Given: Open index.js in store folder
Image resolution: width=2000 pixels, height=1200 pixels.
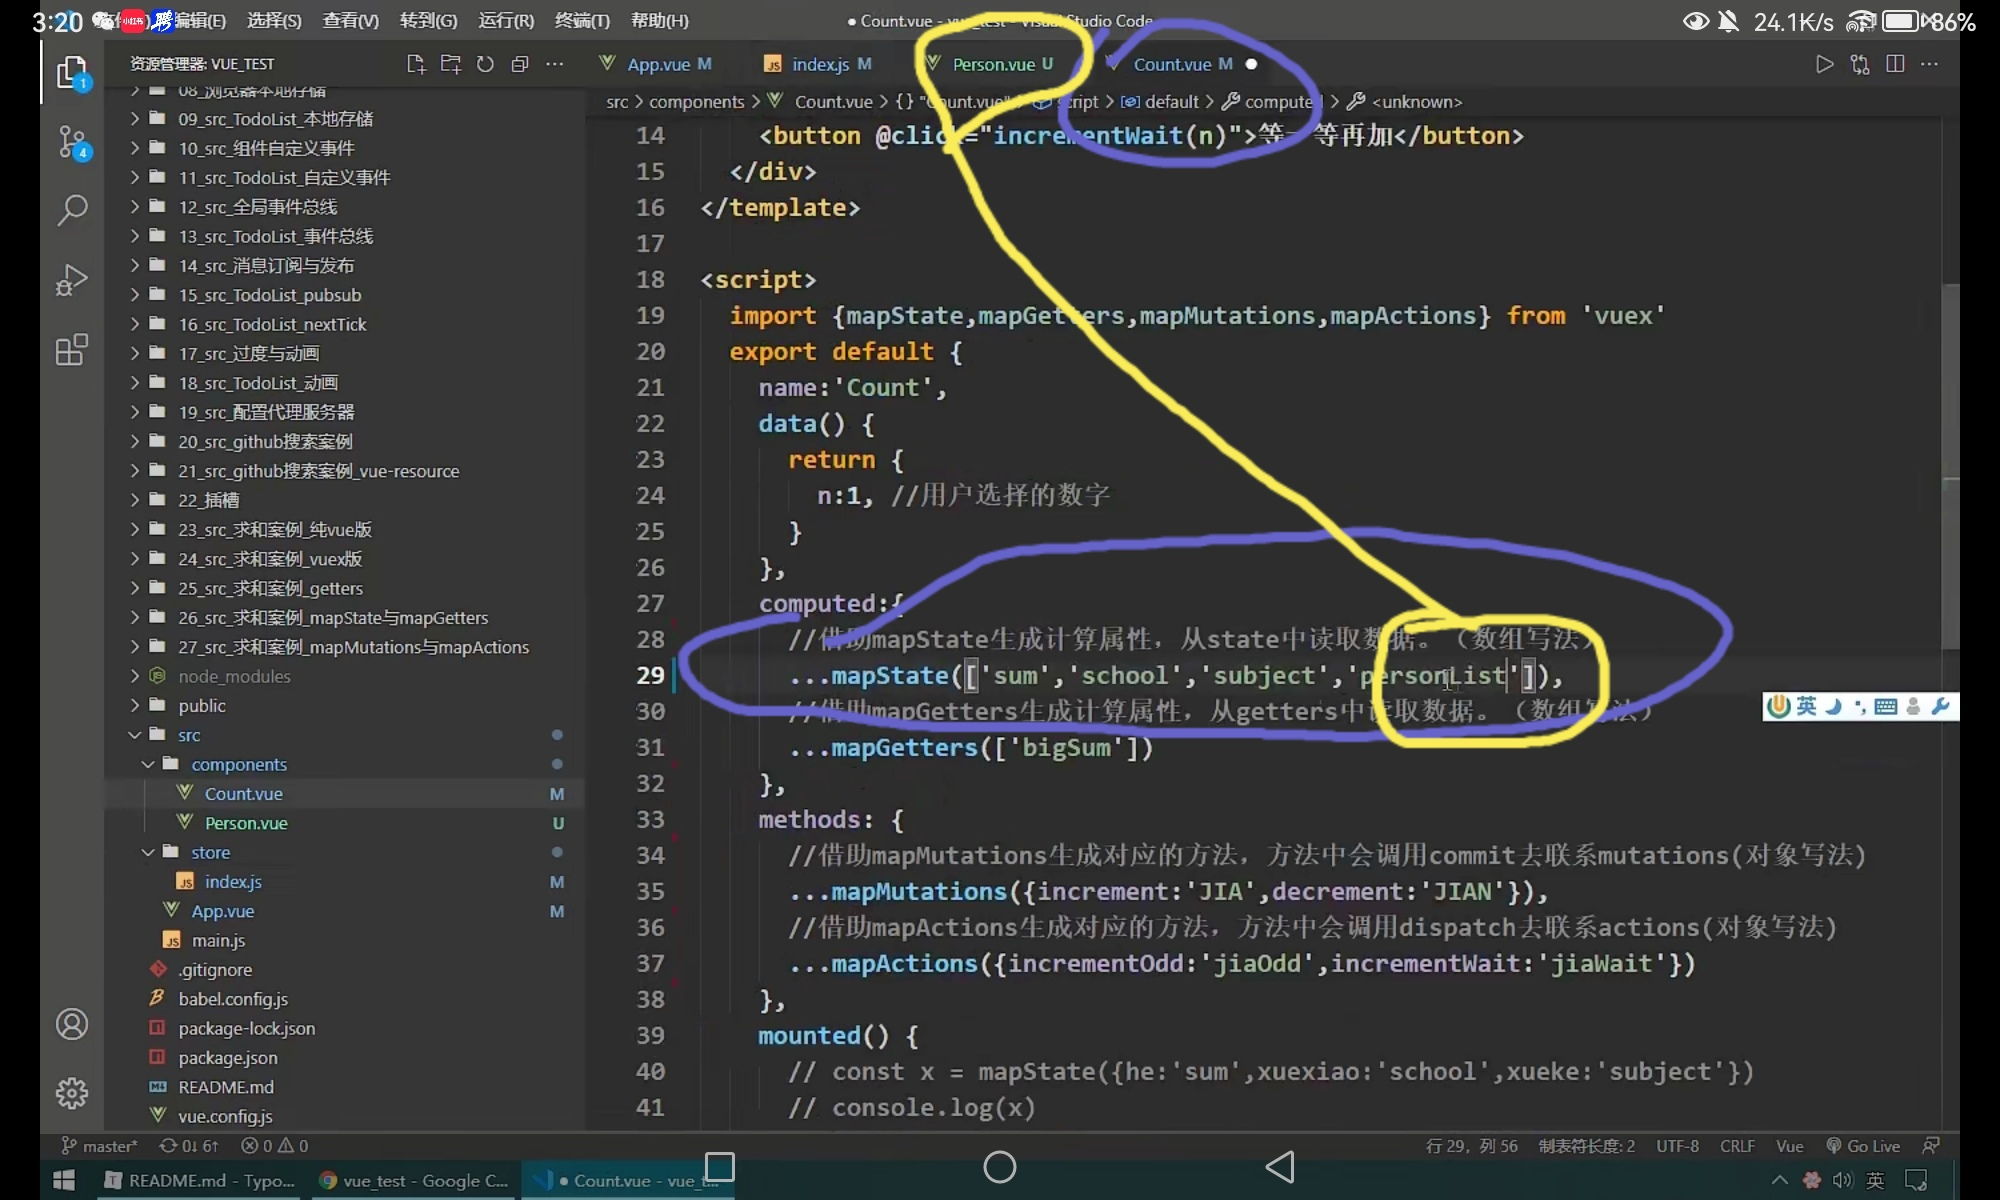Looking at the screenshot, I should point(233,882).
